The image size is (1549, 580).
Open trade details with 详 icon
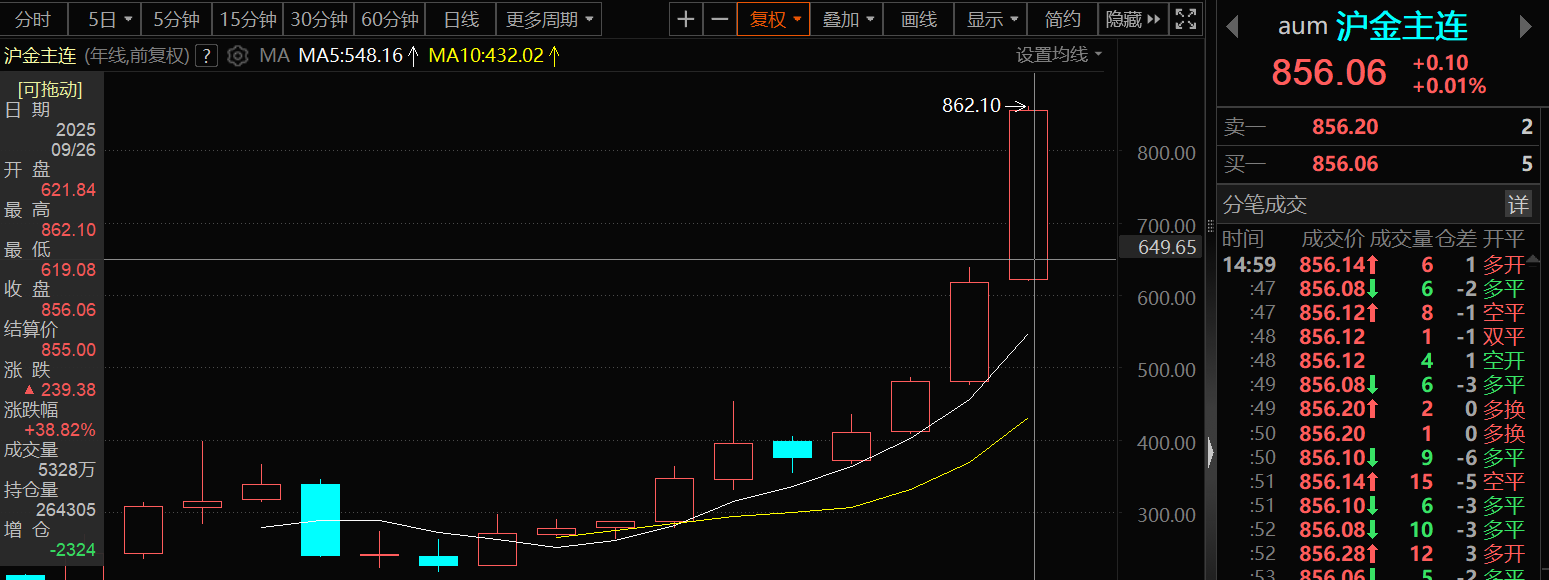[1518, 205]
